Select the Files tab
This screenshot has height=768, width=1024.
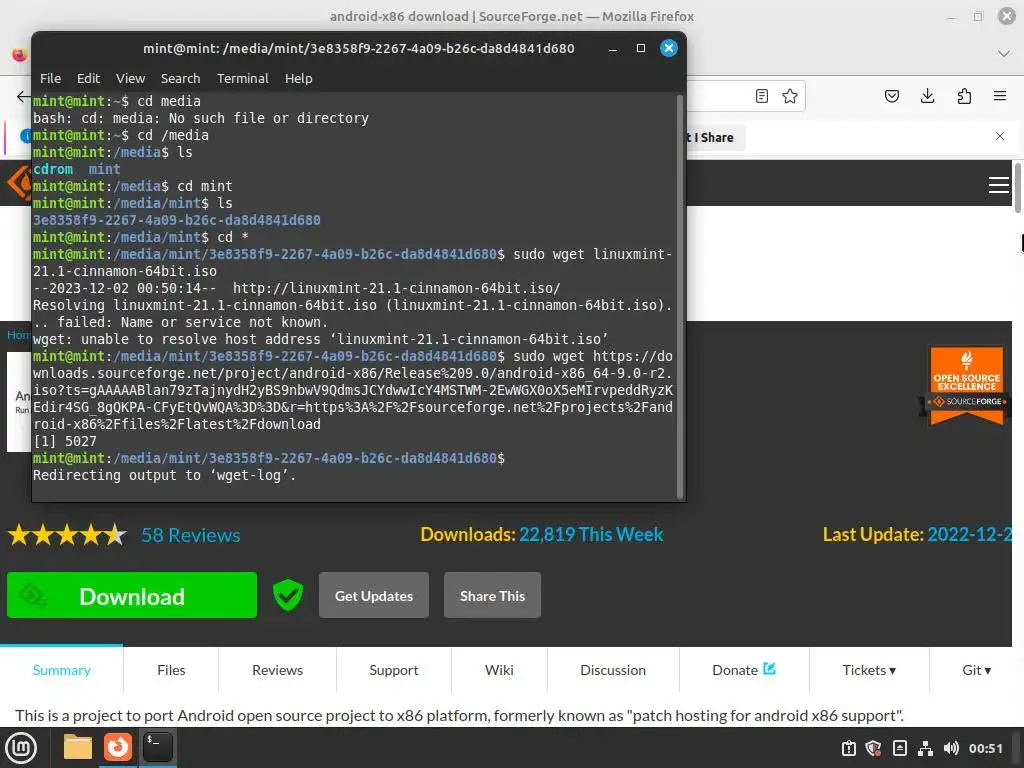click(171, 670)
